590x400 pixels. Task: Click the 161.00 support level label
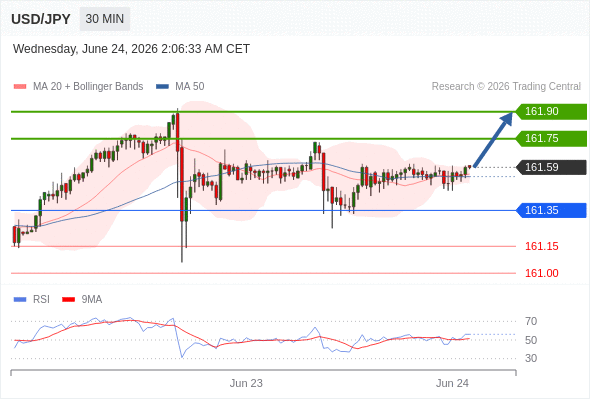click(541, 273)
